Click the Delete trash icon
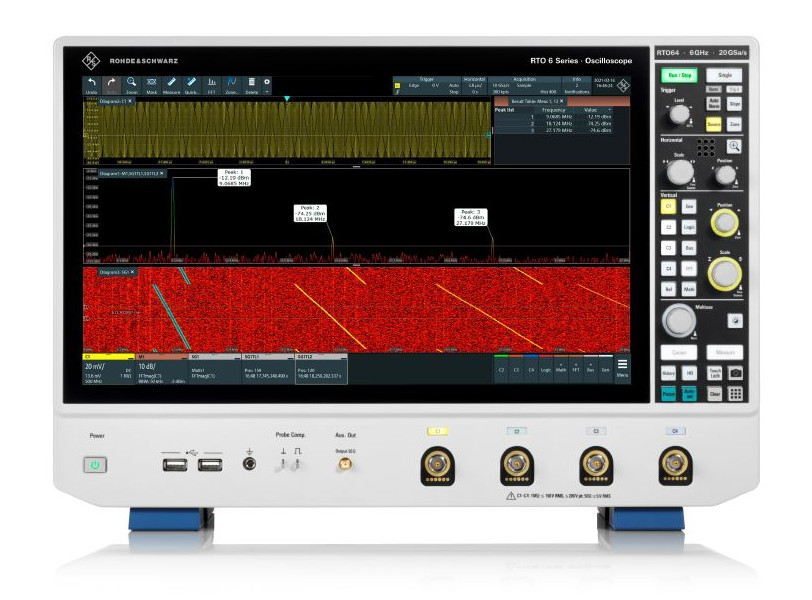 (x=252, y=85)
